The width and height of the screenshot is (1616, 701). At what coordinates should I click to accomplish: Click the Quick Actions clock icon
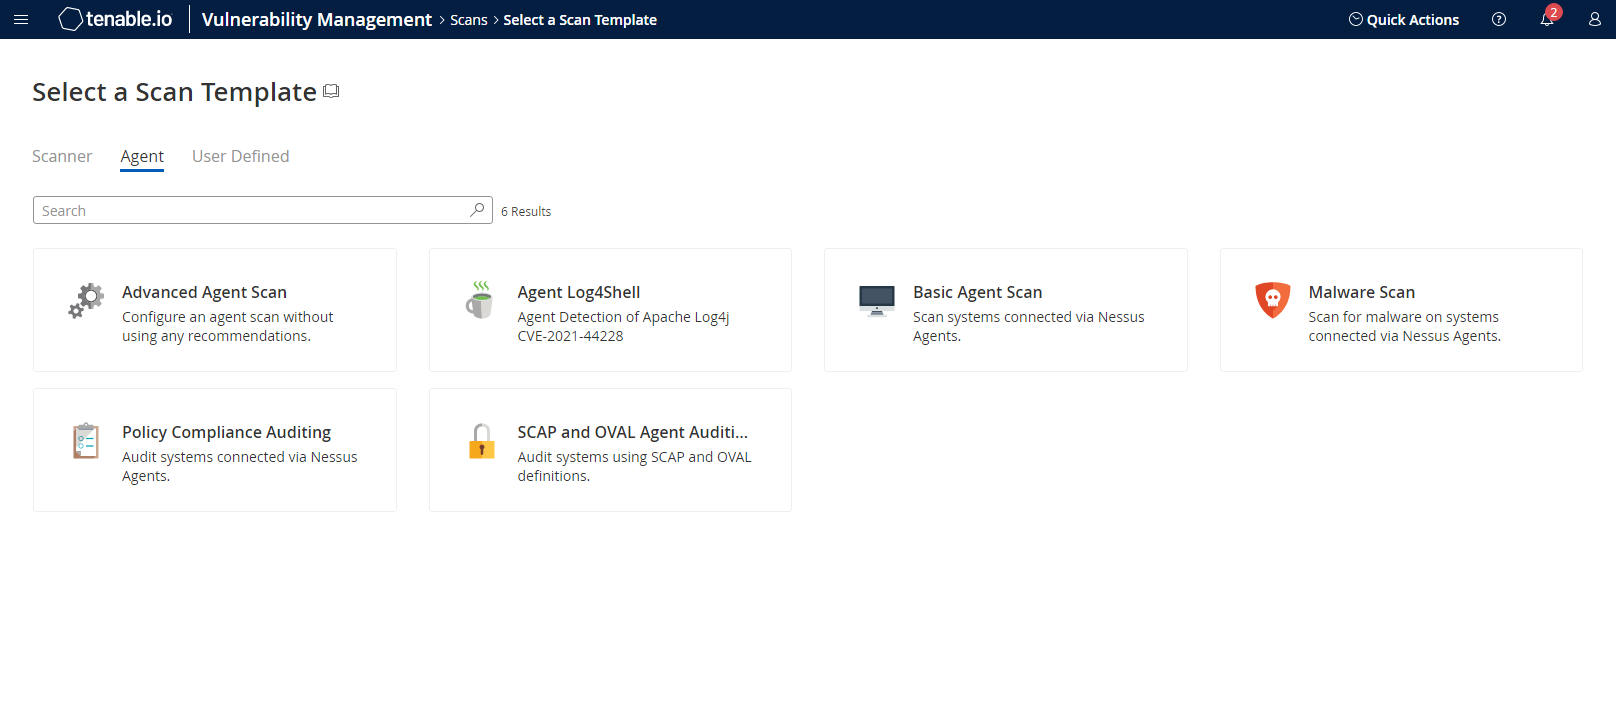[1356, 19]
